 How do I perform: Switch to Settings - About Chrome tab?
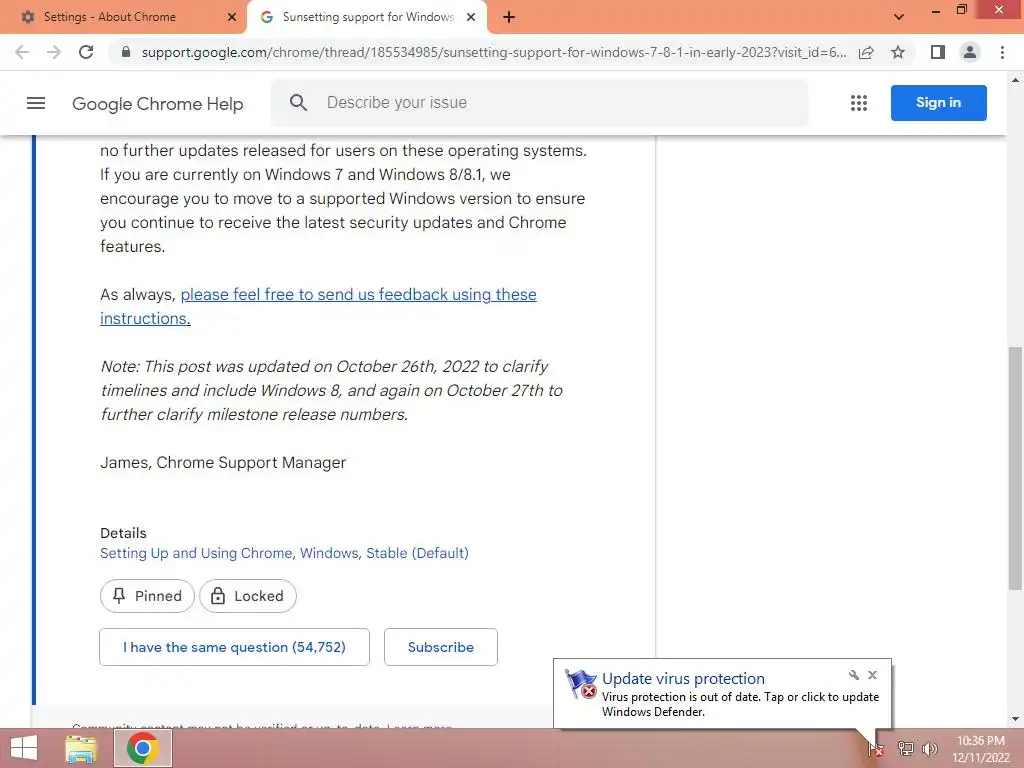[124, 17]
